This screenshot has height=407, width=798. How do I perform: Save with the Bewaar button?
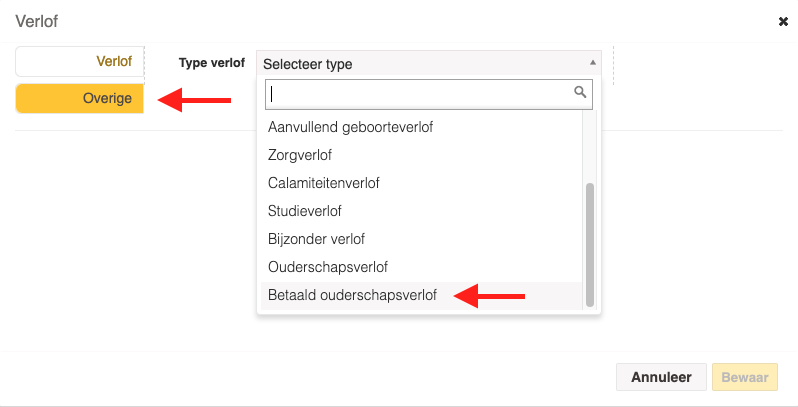[745, 377]
